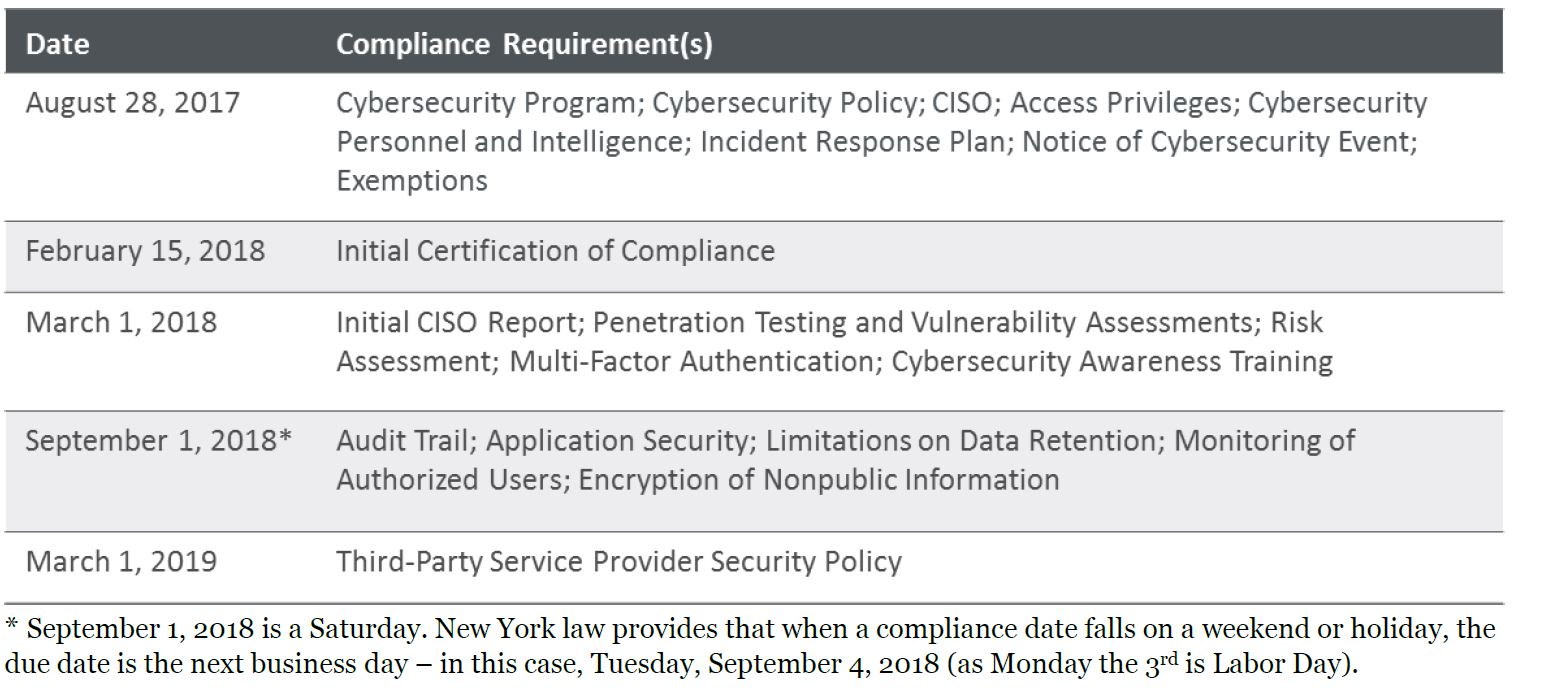
Task: Click Initial Certification of Compliance text
Action: coord(555,250)
